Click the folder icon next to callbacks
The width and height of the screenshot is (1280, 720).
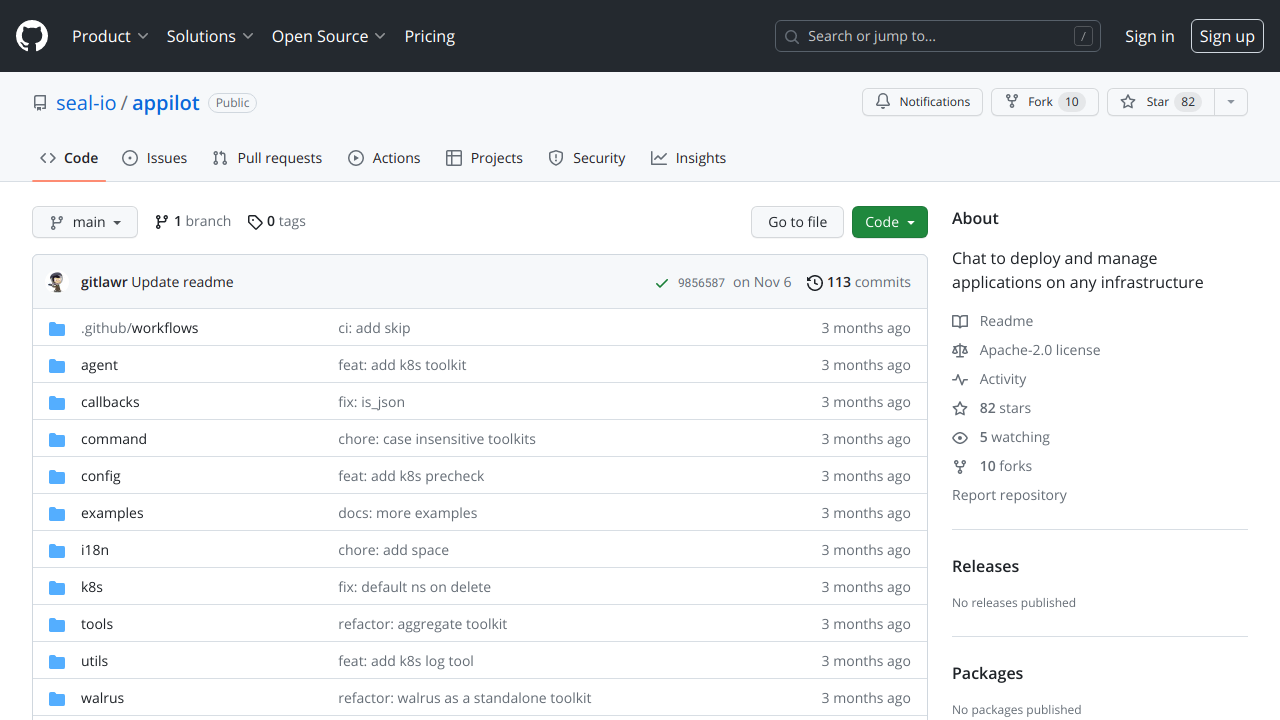(x=57, y=402)
